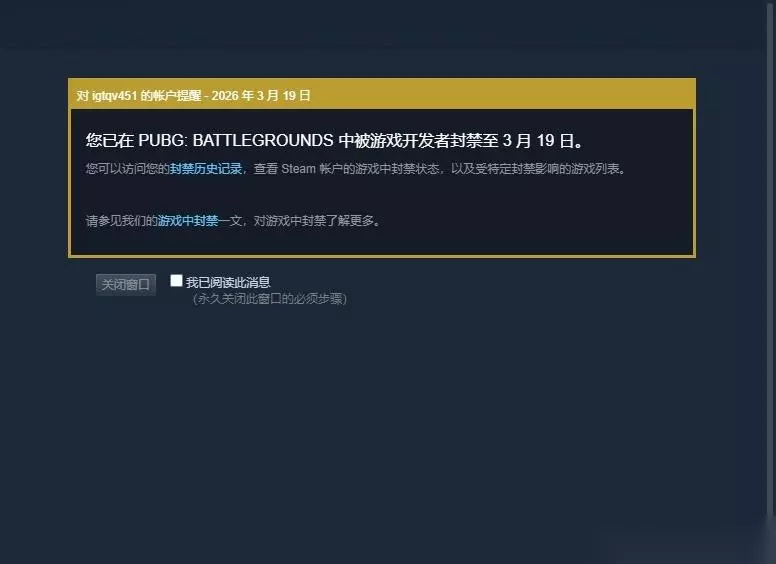Viewport: 776px width, 564px height.
Task: Open the 封禁历史记录 link
Action: click(206, 169)
